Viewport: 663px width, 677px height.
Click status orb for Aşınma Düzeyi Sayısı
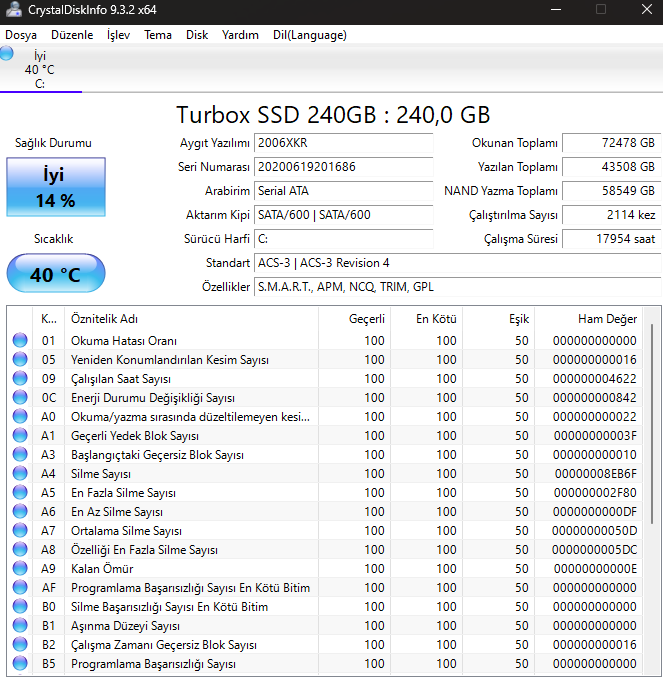coord(20,626)
